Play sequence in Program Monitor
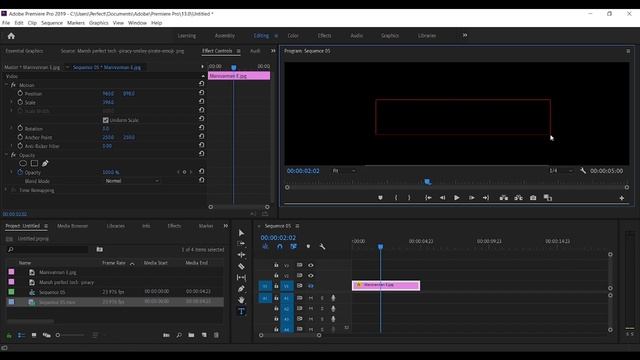Screen dimensions: 640x360 click(457, 198)
